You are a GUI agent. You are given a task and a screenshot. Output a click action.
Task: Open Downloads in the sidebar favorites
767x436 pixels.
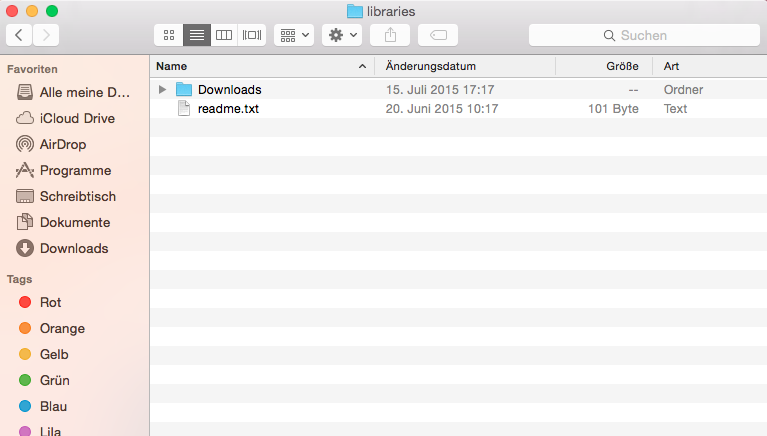click(74, 248)
